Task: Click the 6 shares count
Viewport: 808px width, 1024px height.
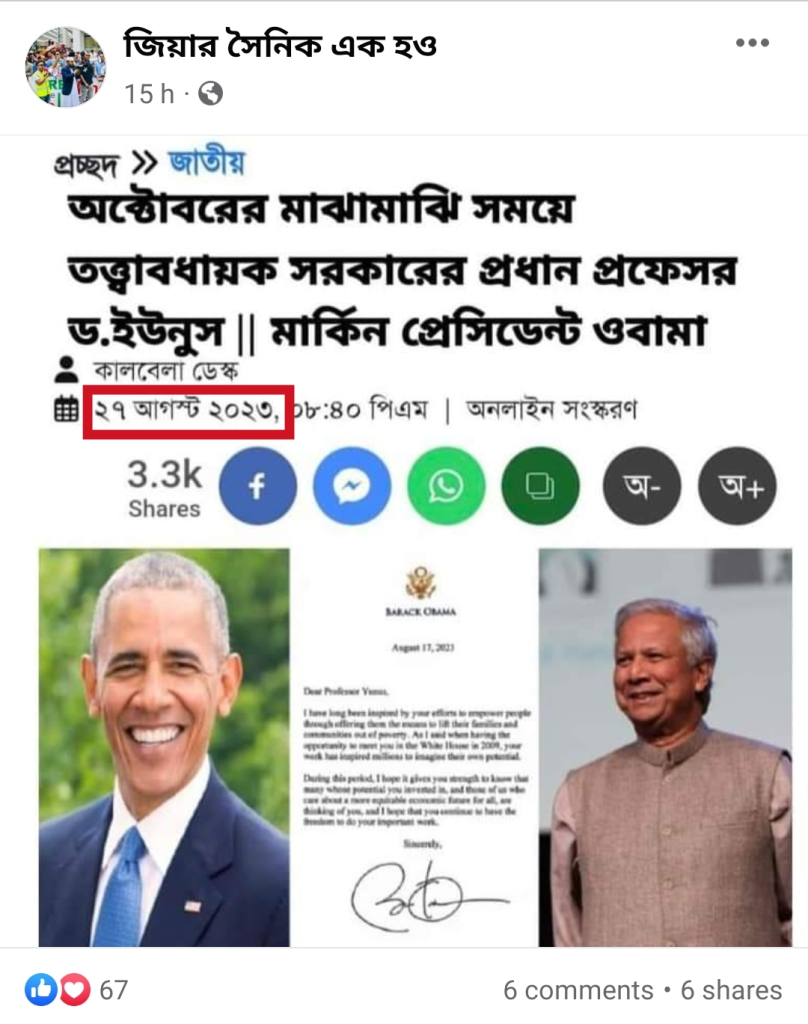Action: pyautogui.click(x=731, y=990)
